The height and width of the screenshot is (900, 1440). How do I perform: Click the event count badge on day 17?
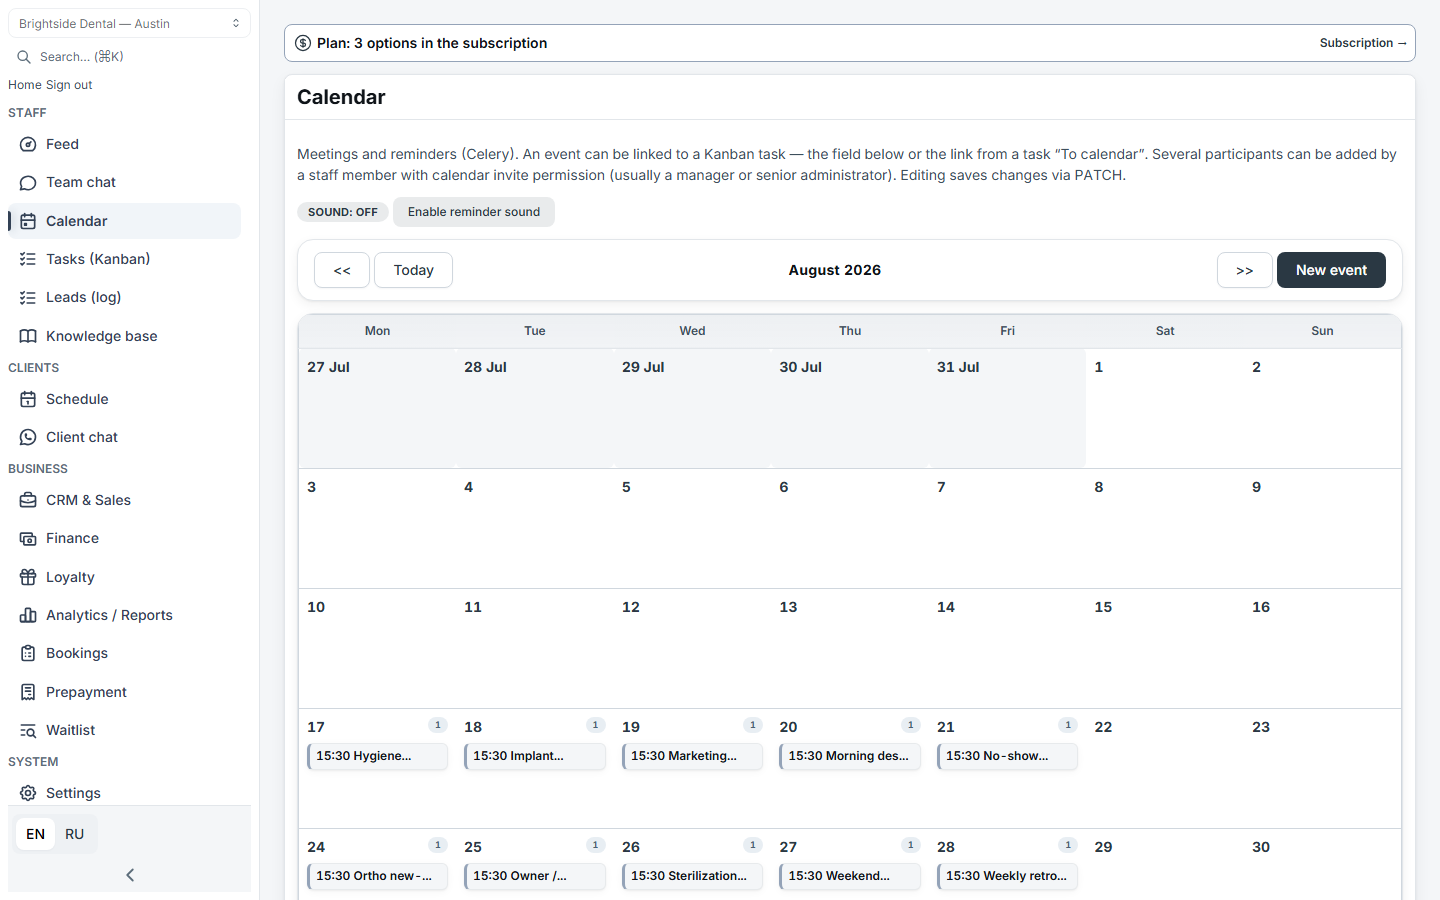point(438,725)
